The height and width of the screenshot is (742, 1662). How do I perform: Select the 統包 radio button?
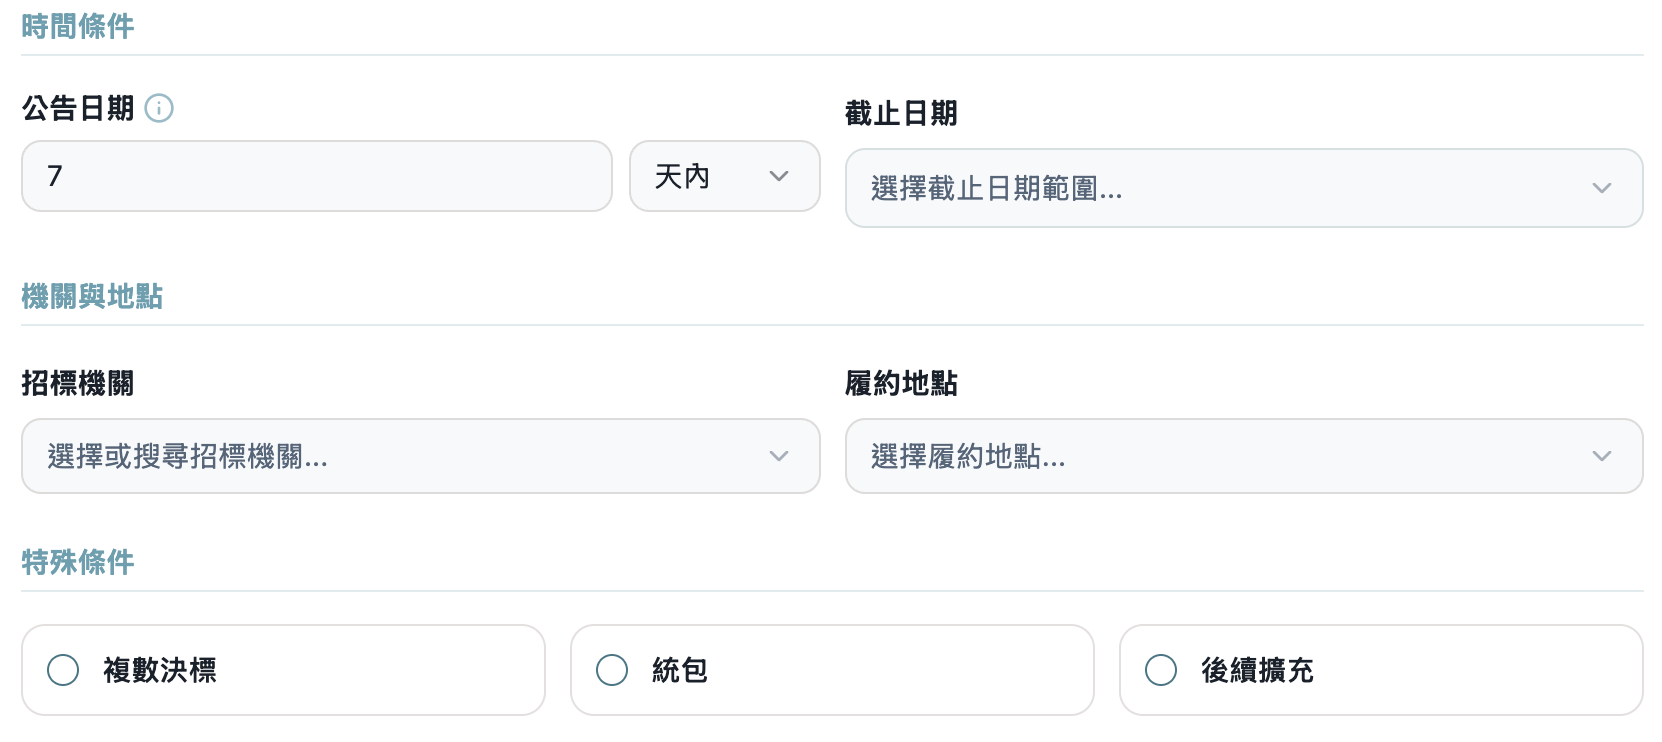coord(612,670)
